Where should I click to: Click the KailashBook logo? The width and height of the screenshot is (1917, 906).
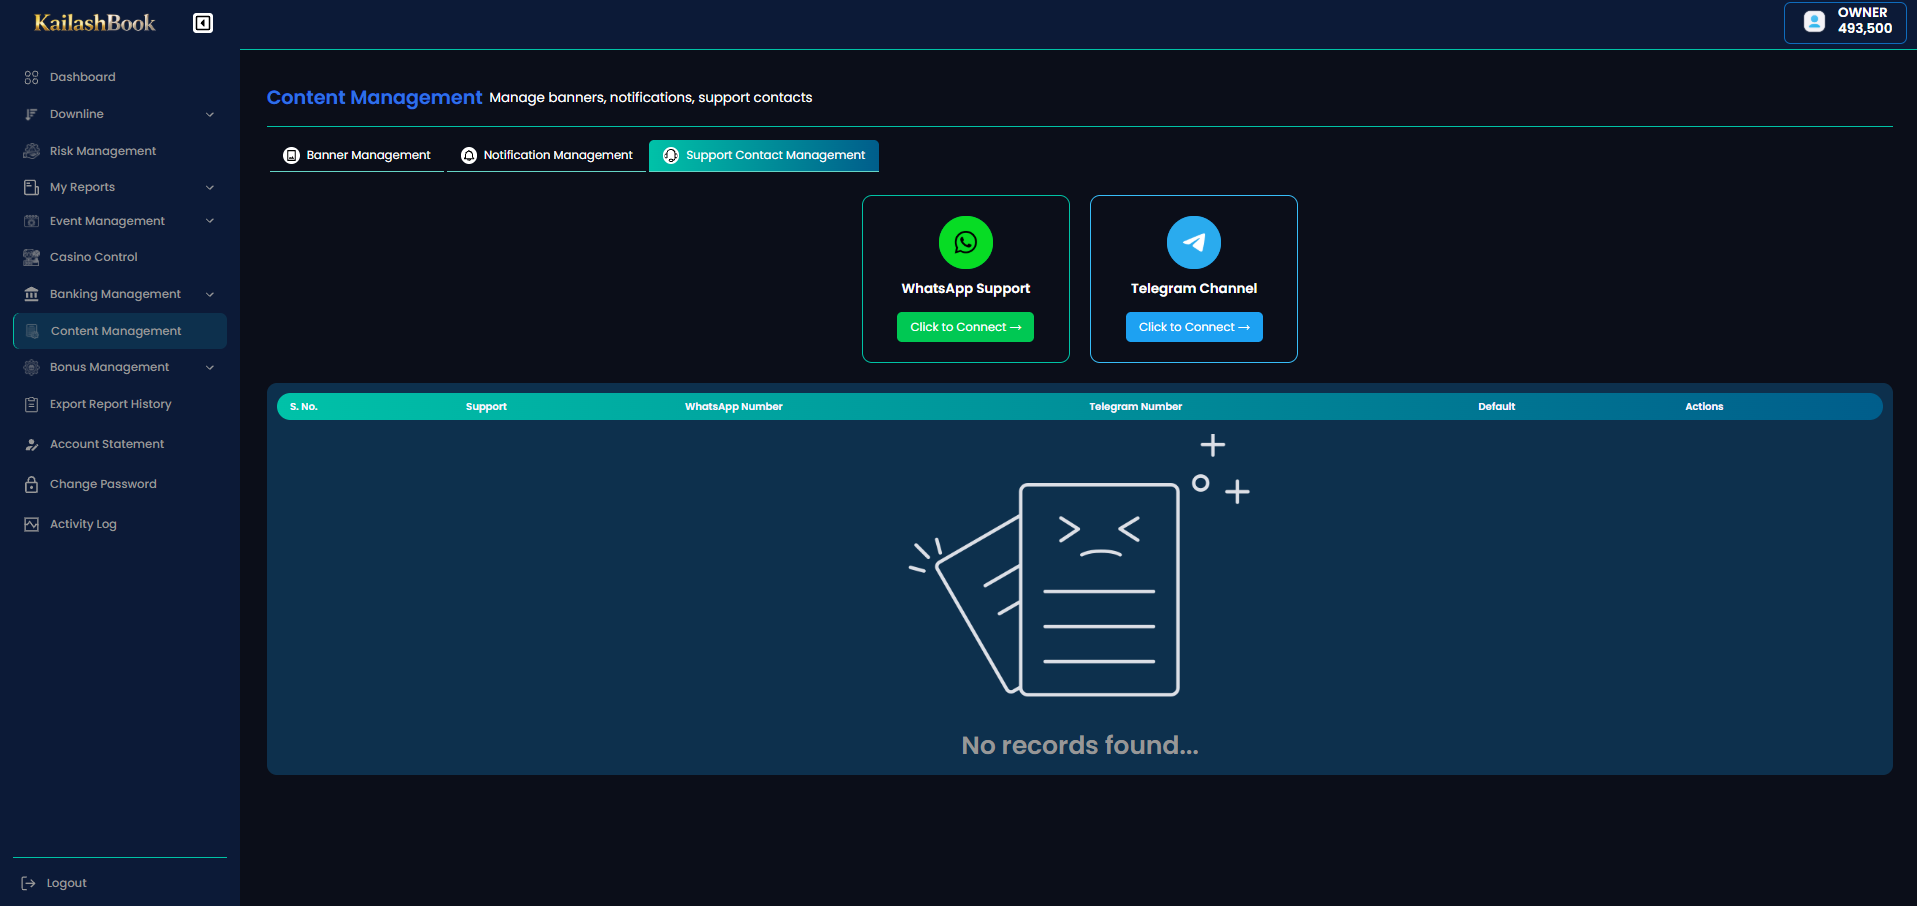pyautogui.click(x=95, y=23)
